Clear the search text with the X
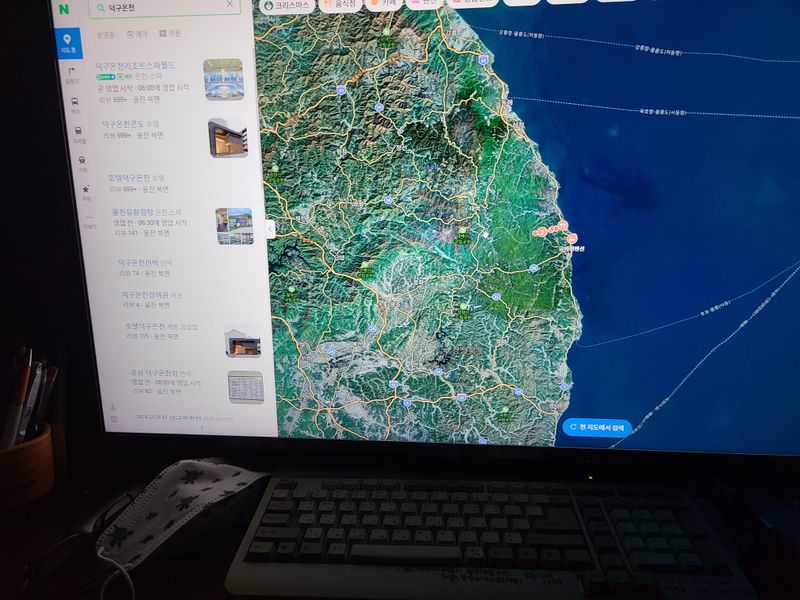Image resolution: width=800 pixels, height=600 pixels. click(229, 5)
